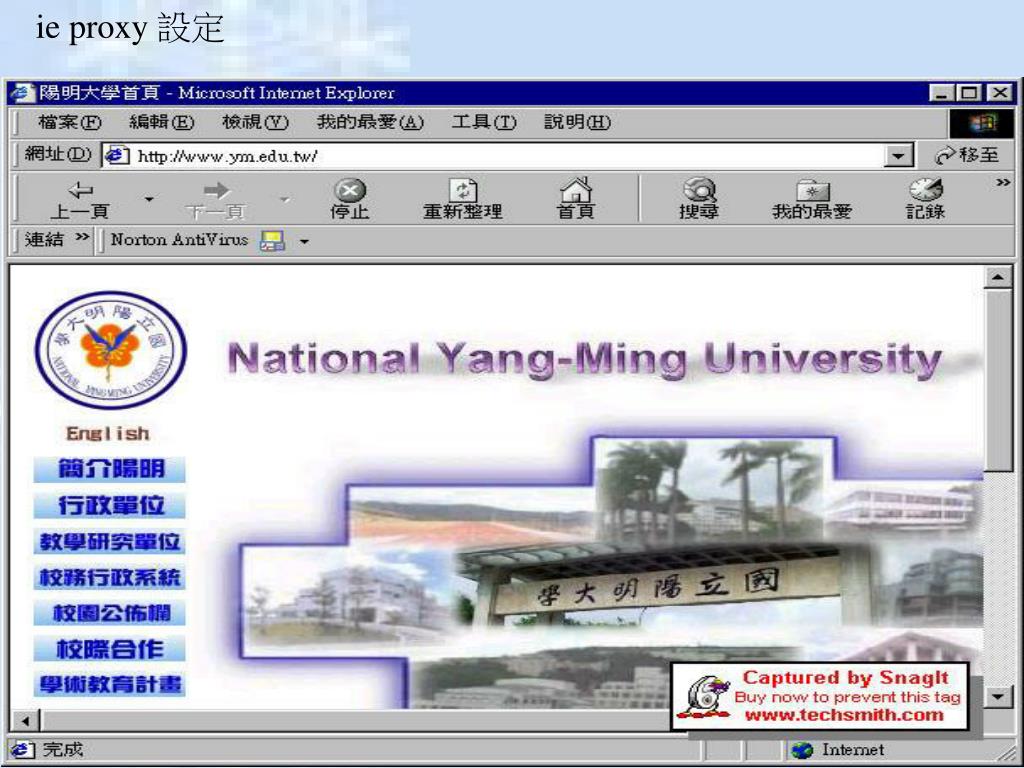This screenshot has height=768, width=1024.
Task: Click the address field showing http://www.ym.edu.tw/
Action: (x=506, y=156)
